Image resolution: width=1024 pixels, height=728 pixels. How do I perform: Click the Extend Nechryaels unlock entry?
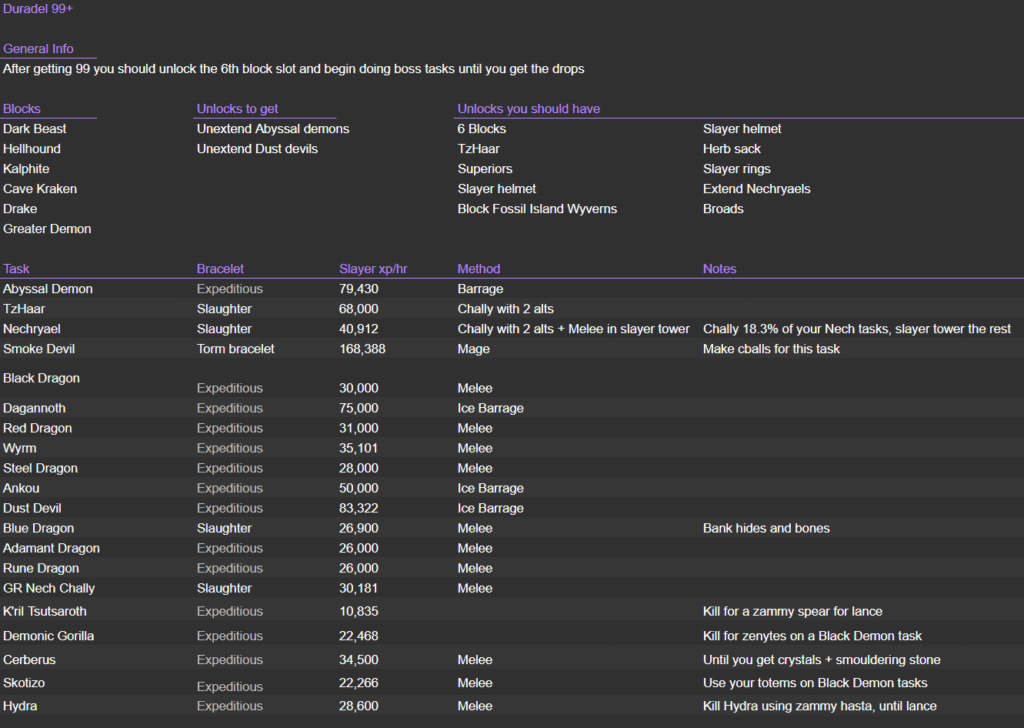756,189
